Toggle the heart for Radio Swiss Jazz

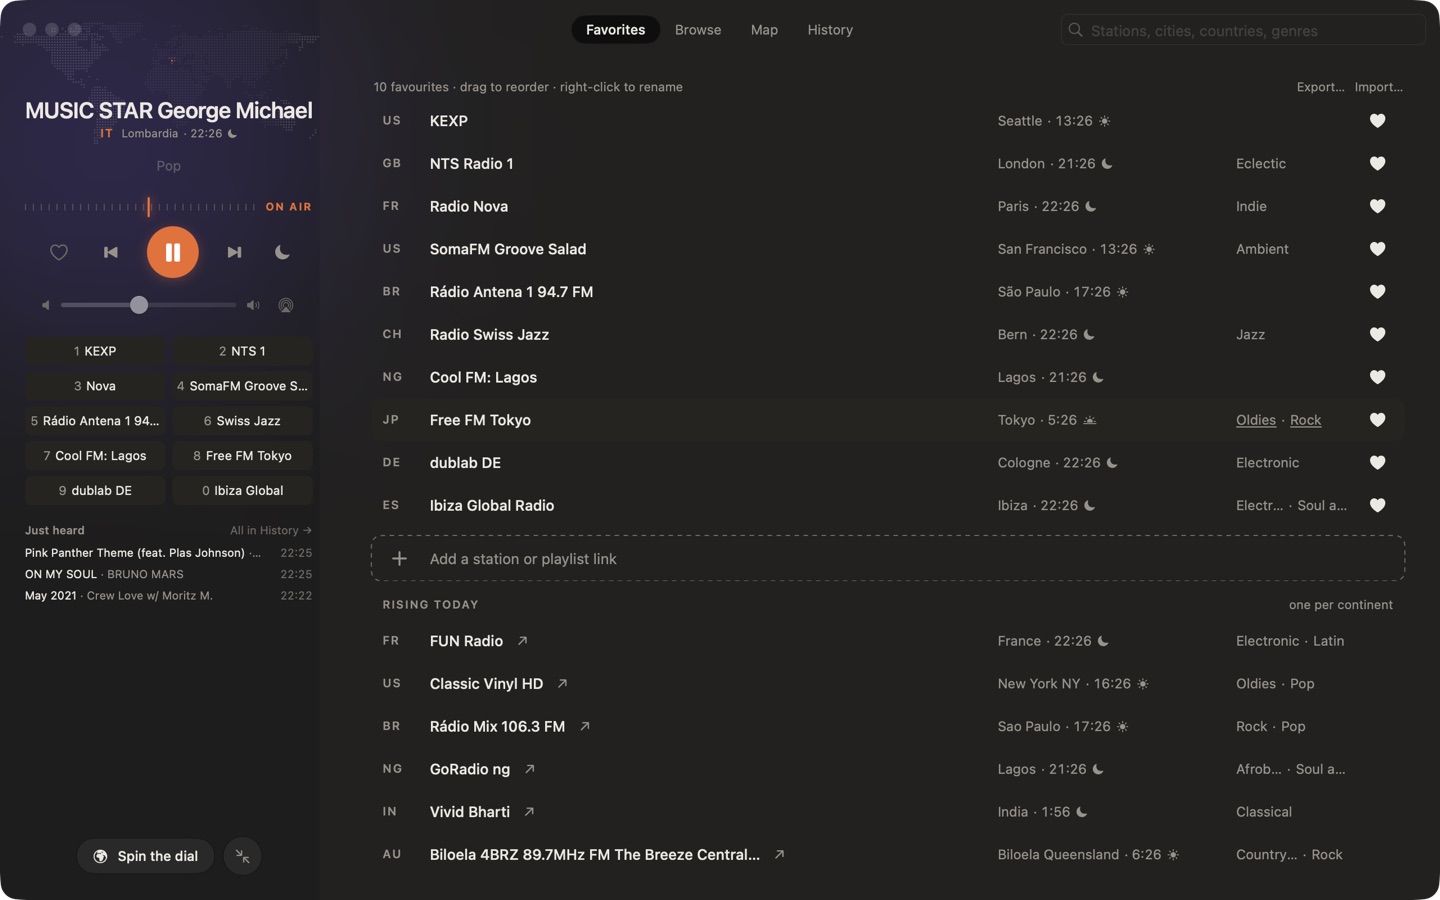(1377, 335)
